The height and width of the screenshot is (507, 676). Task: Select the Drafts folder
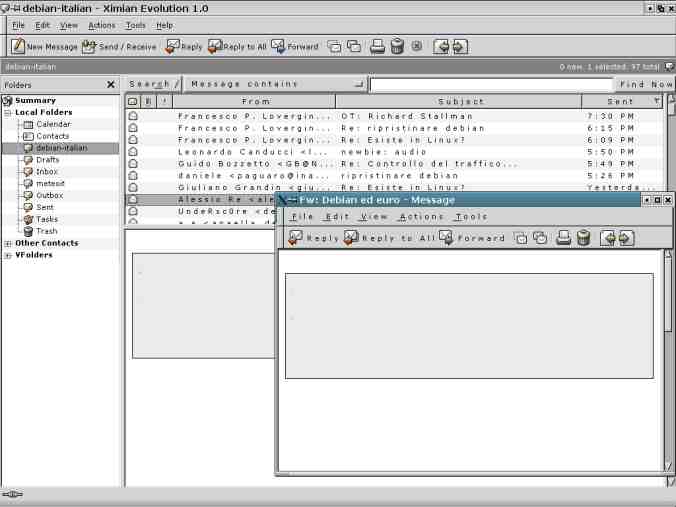[x=47, y=160]
